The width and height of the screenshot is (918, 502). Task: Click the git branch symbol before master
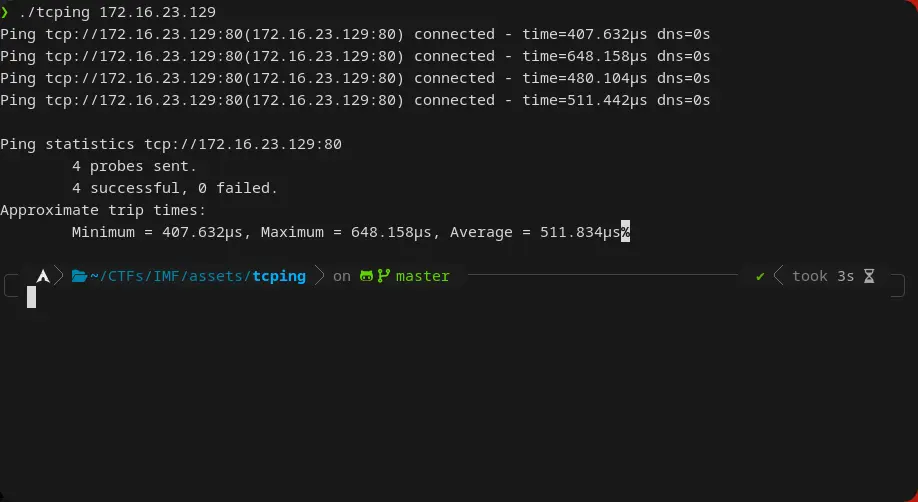[x=384, y=276]
